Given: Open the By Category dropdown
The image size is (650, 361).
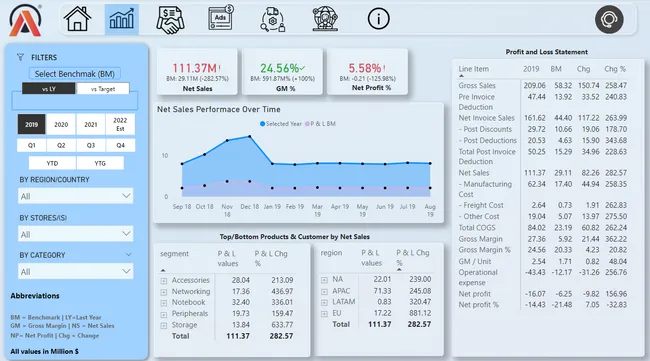Looking at the screenshot, I should (x=75, y=271).
